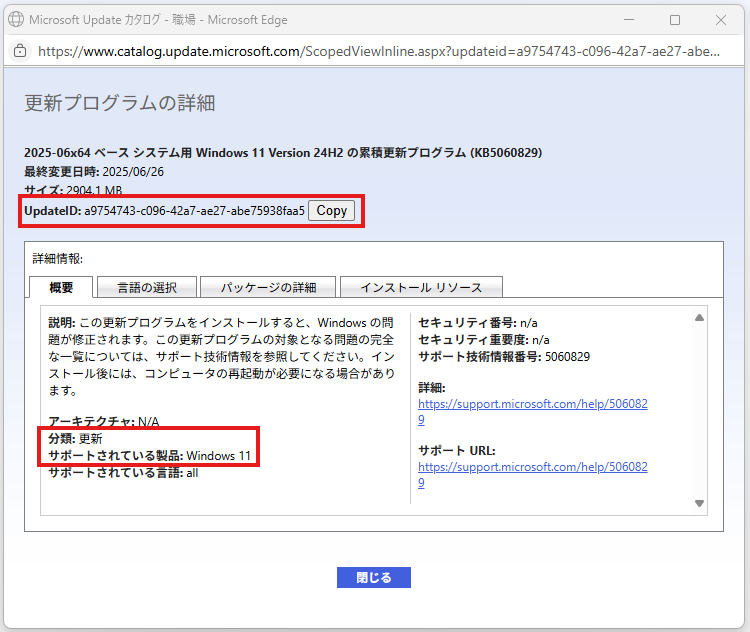This screenshot has height=632, width=750.
Task: Open the support link under 詳細:
Action: (532, 411)
